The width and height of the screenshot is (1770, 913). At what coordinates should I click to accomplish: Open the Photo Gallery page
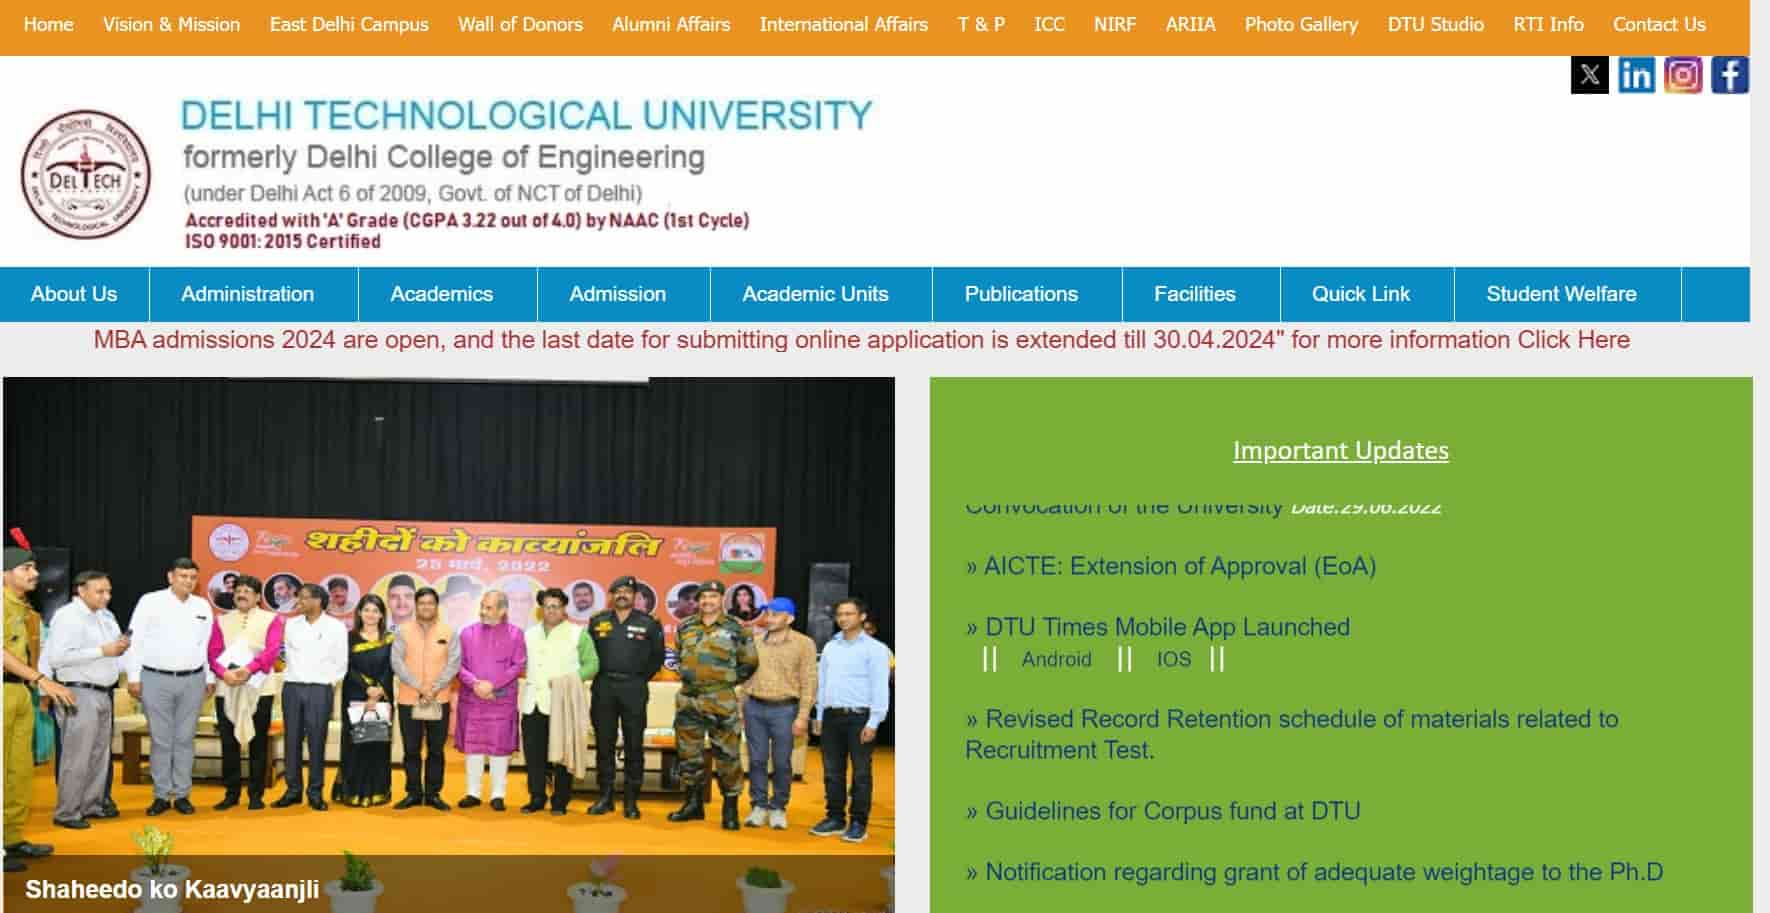click(1301, 24)
